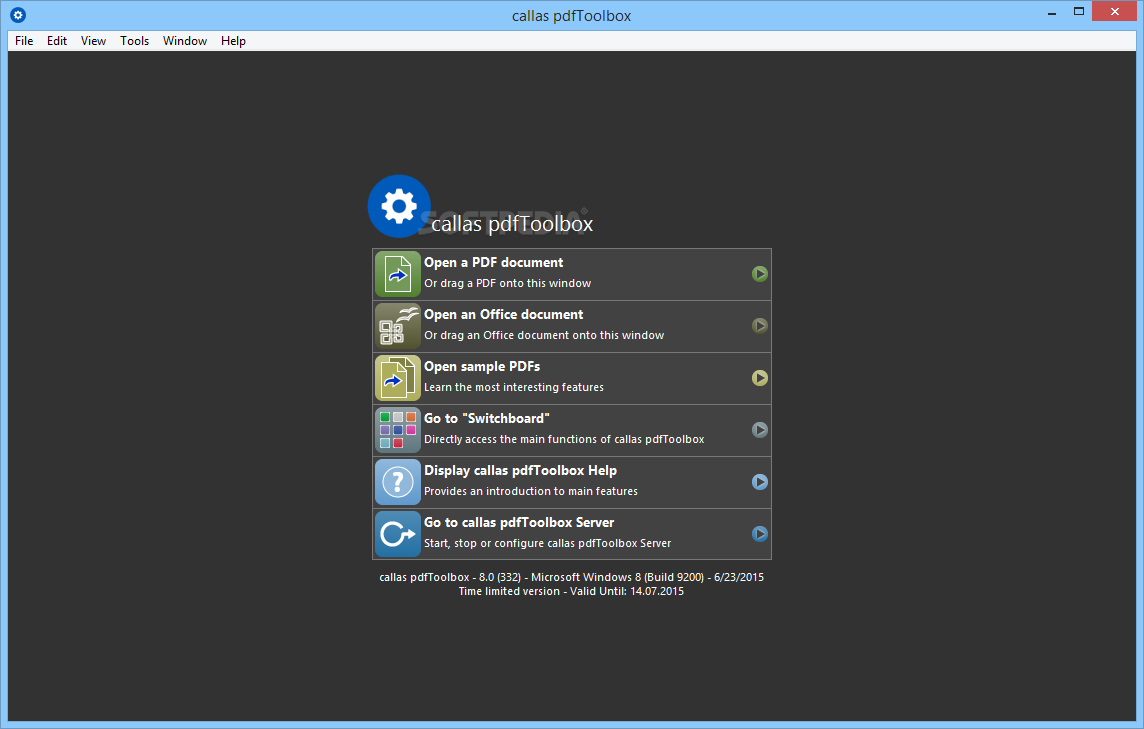Viewport: 1144px width, 729px height.
Task: Click the question mark Help icon
Action: click(x=398, y=482)
